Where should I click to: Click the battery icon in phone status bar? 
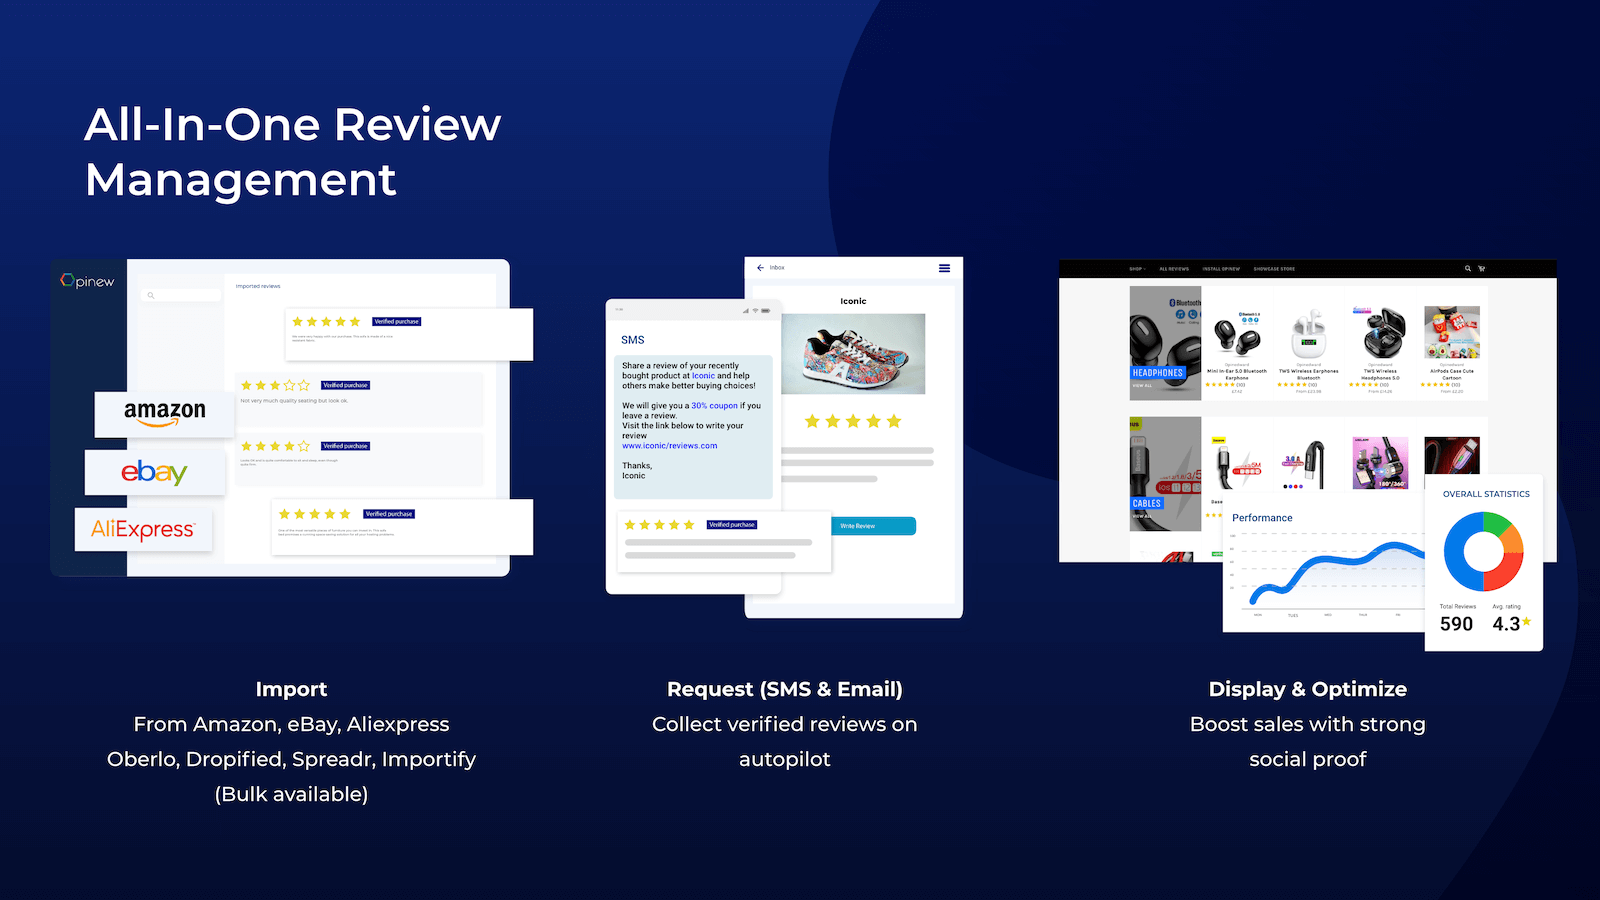click(766, 310)
